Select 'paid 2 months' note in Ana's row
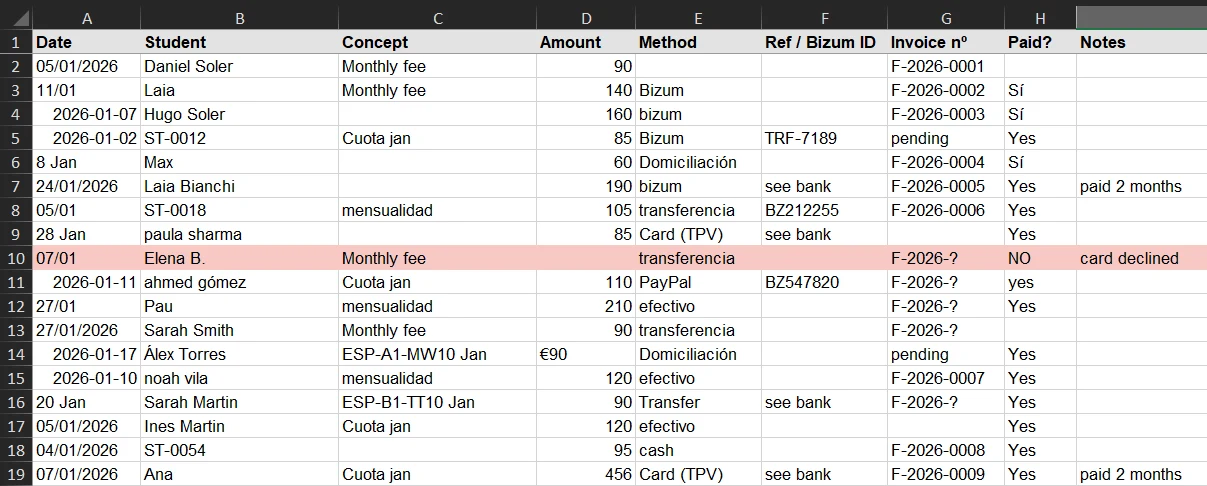The height and width of the screenshot is (486, 1207). coord(1142,474)
